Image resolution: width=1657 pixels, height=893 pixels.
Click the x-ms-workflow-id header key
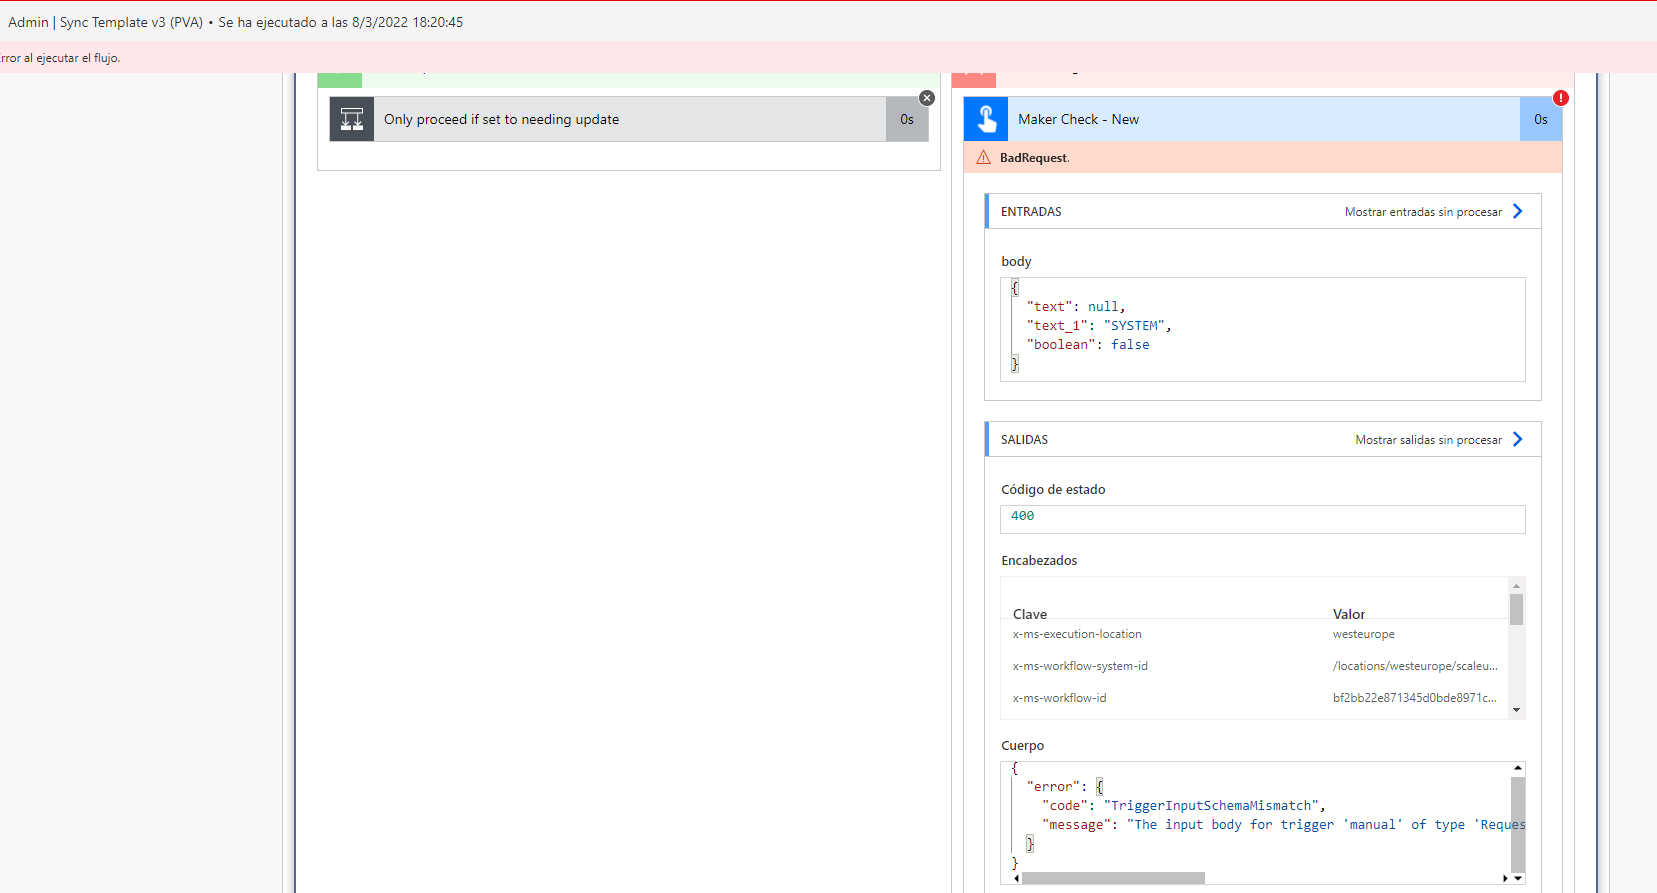[1059, 698]
